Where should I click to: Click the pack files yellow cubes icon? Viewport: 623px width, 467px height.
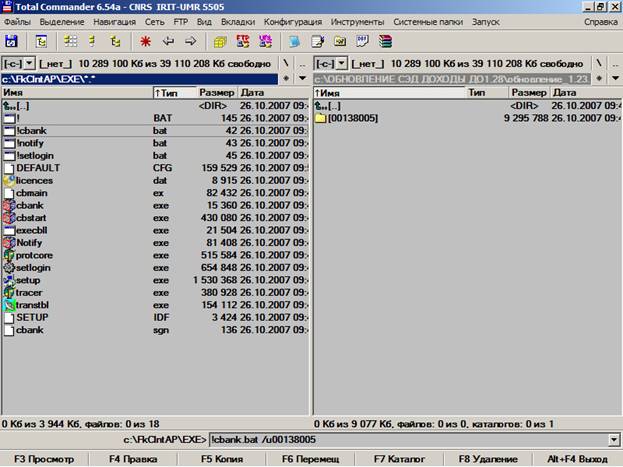(x=220, y=41)
